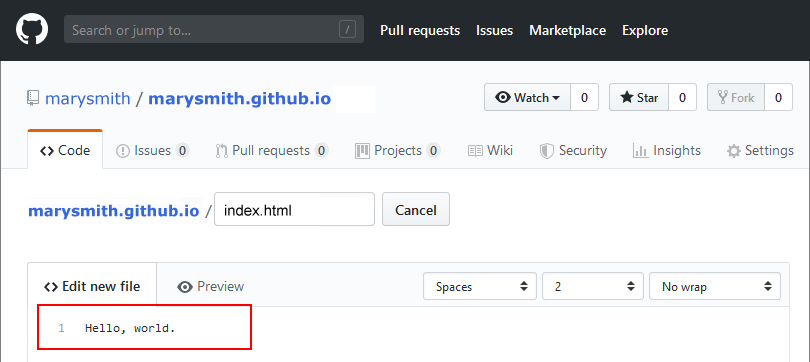View forks count next to Fork
Viewport: 810px width, 362px height.
point(778,97)
